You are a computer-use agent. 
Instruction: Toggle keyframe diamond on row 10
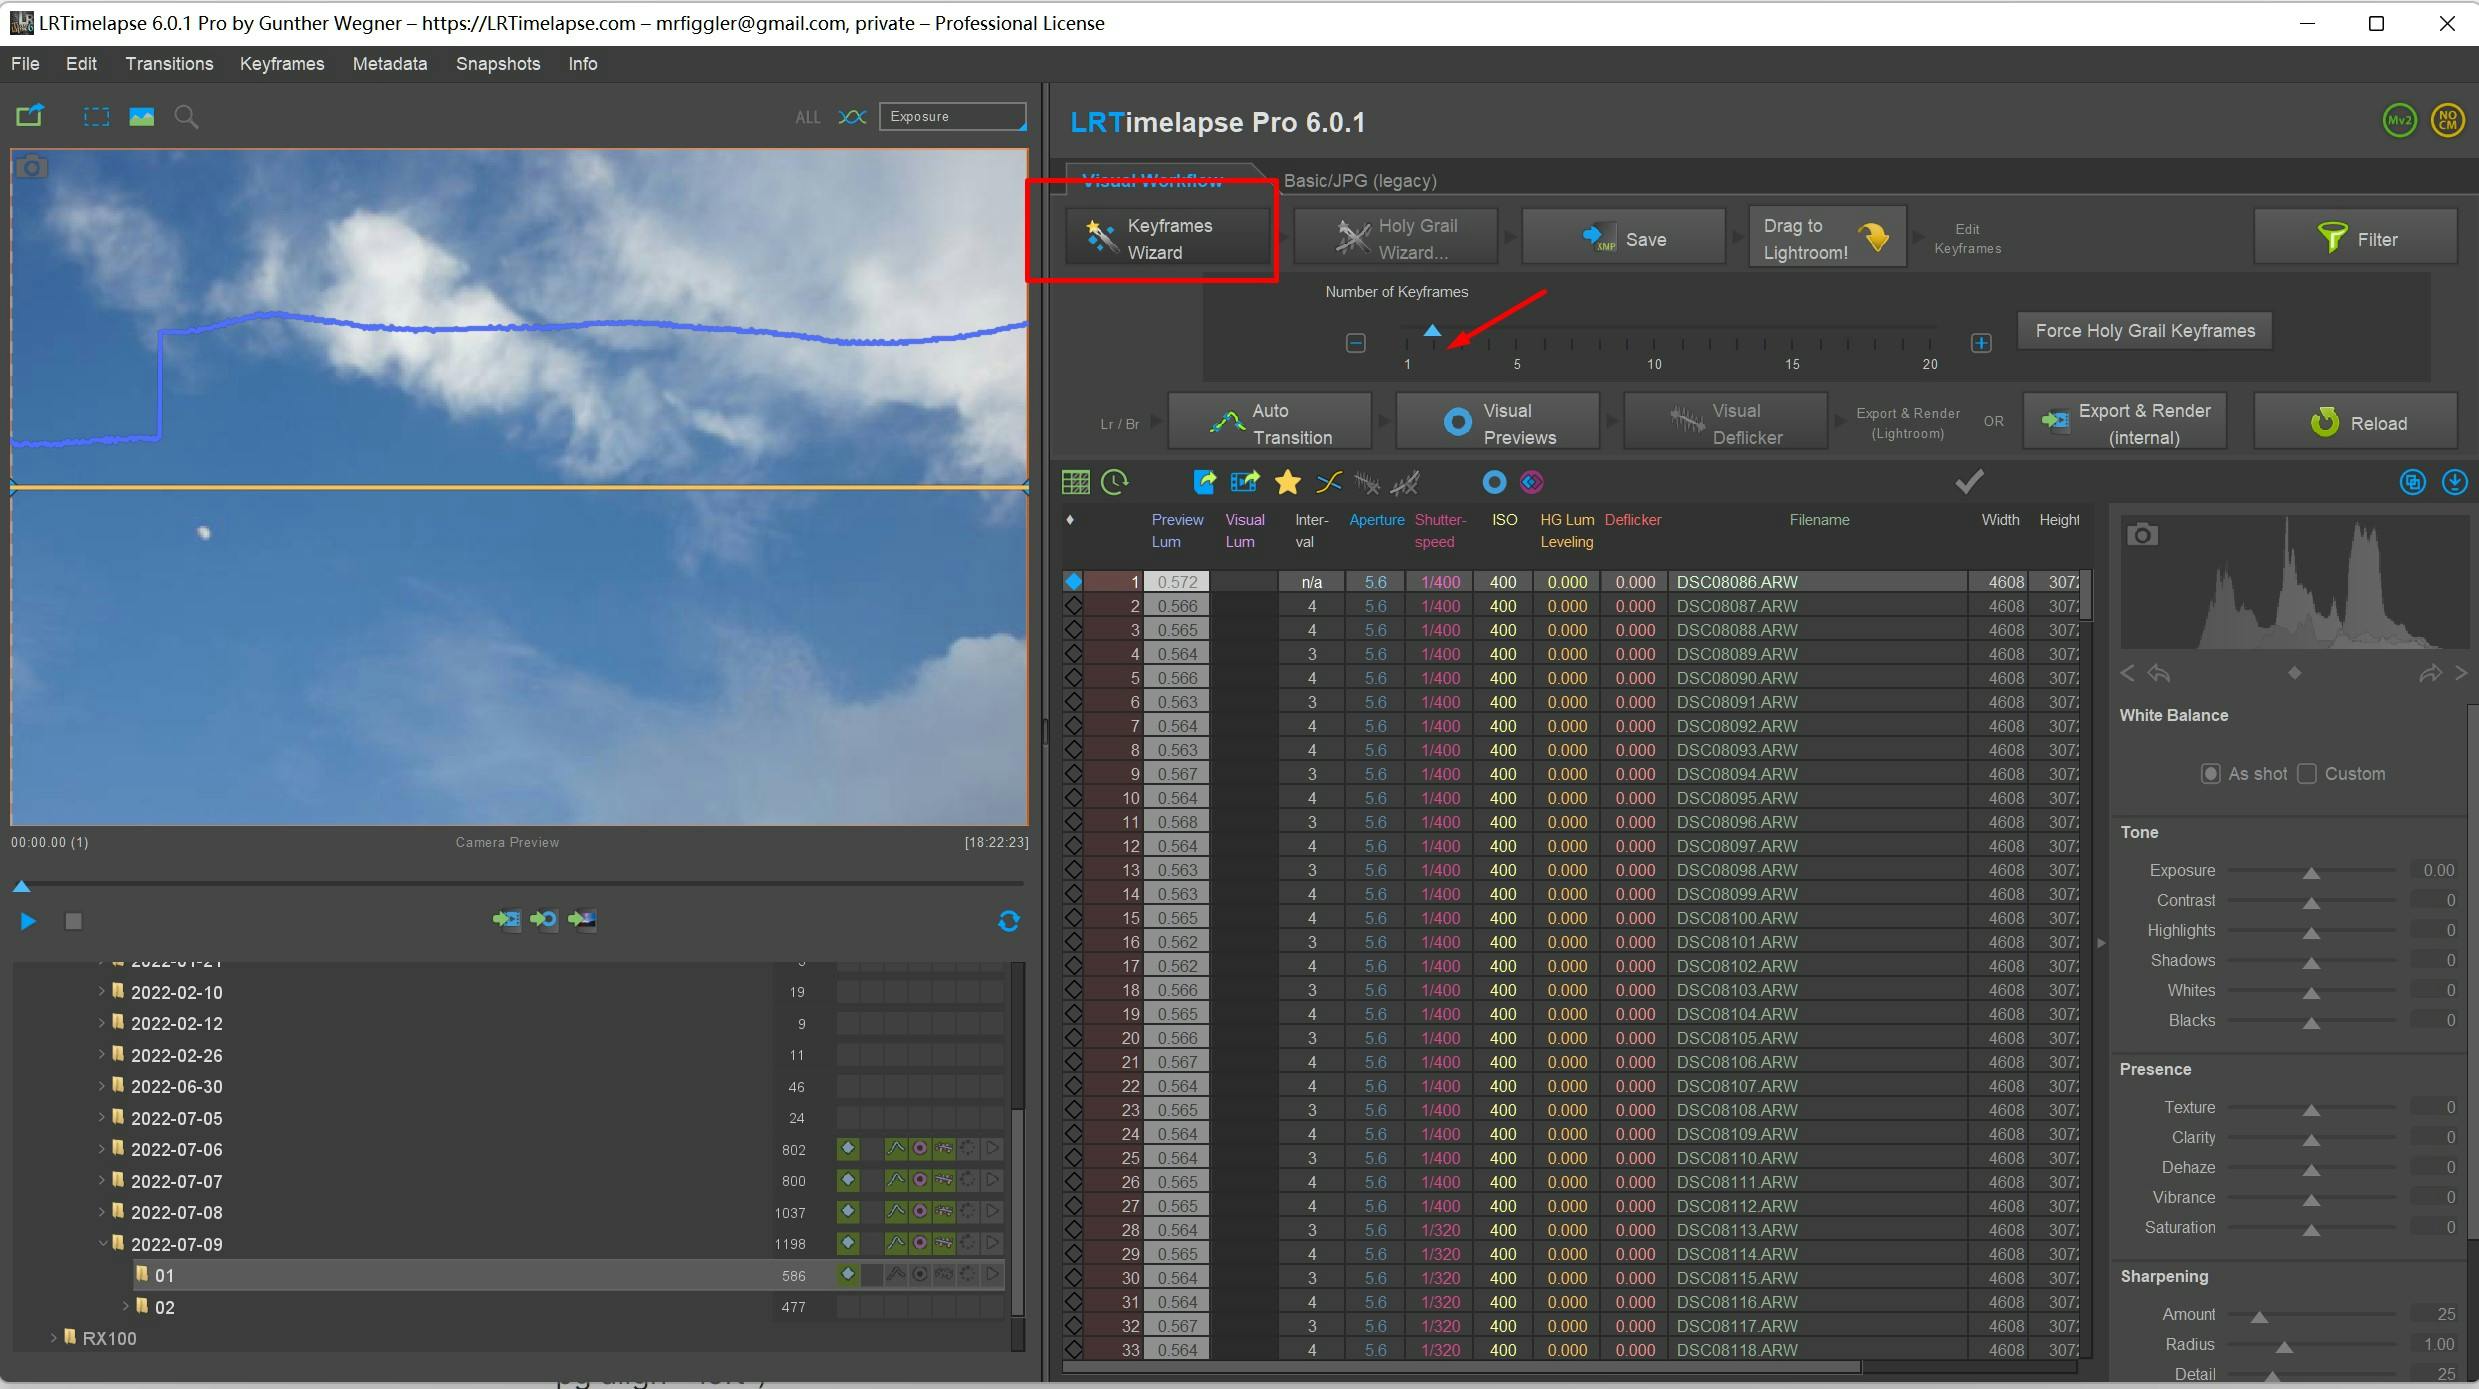[x=1073, y=798]
